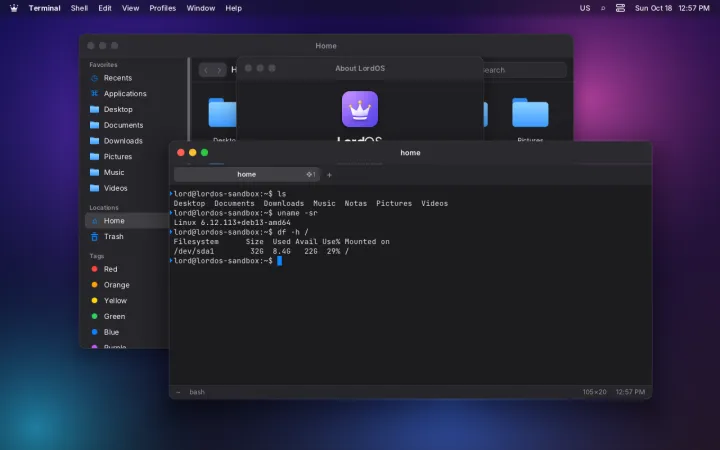Image resolution: width=720 pixels, height=450 pixels.
Task: Click the 12:57 PM terminal status time
Action: [x=630, y=392]
